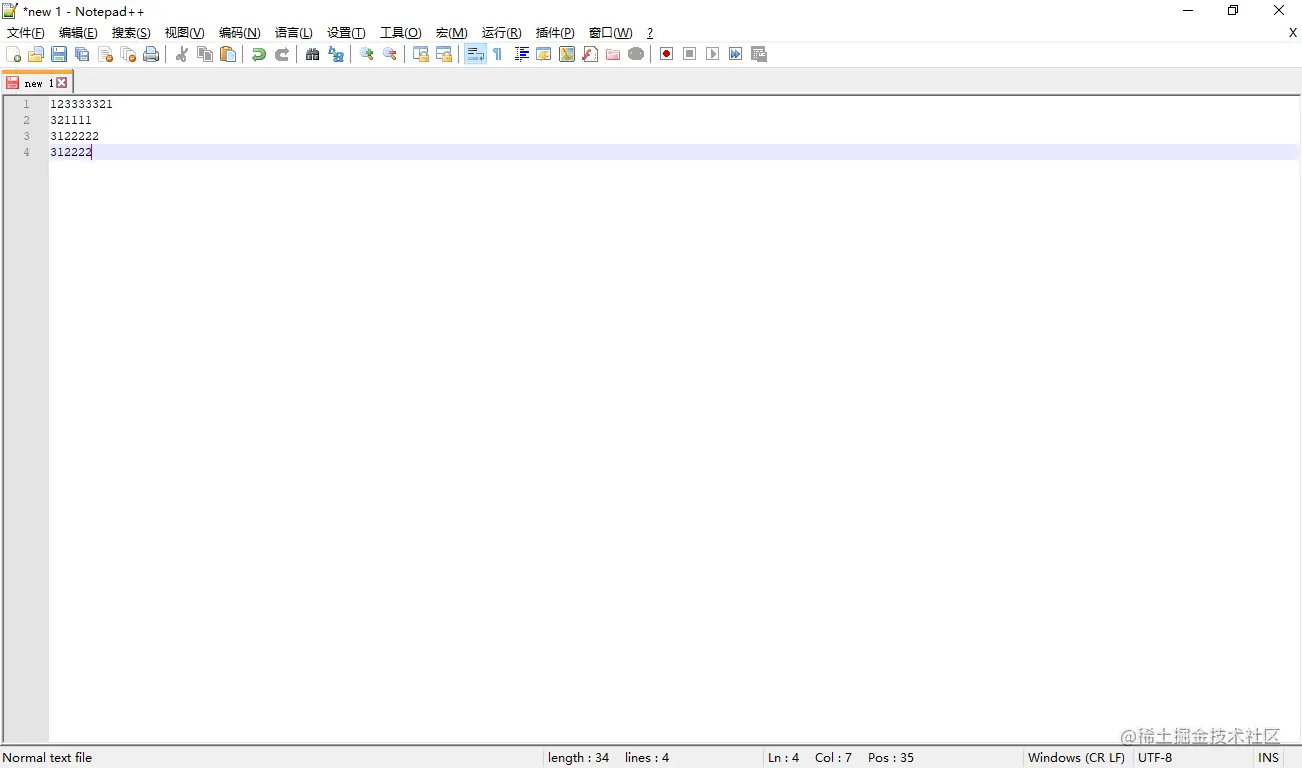Undo the last edit
This screenshot has width=1302, height=768.
coord(258,53)
